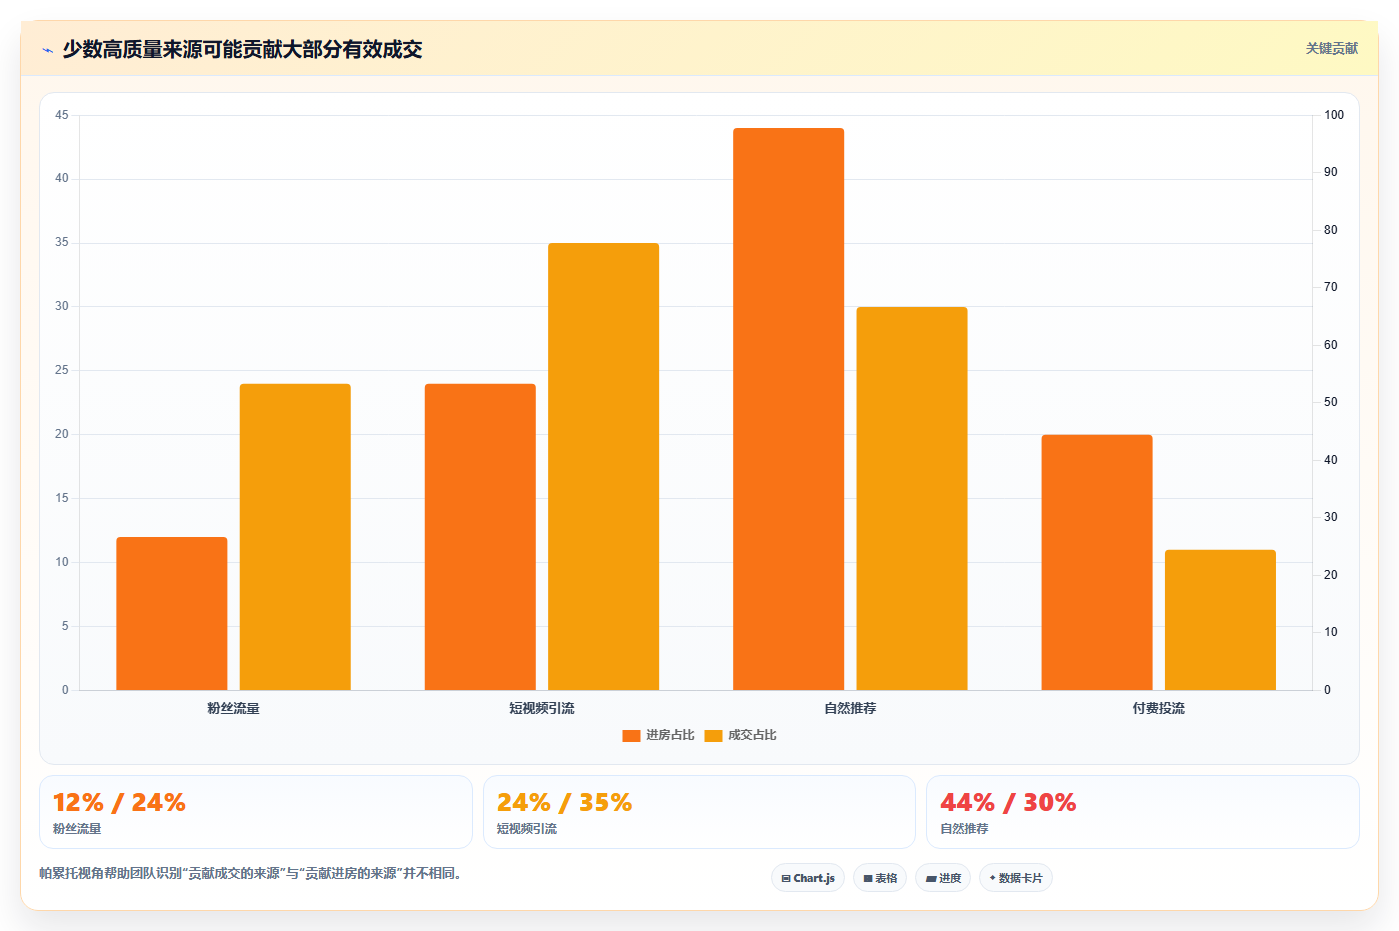
Task: Open the 44% / 30% 自然推荐 card
Action: [1143, 812]
